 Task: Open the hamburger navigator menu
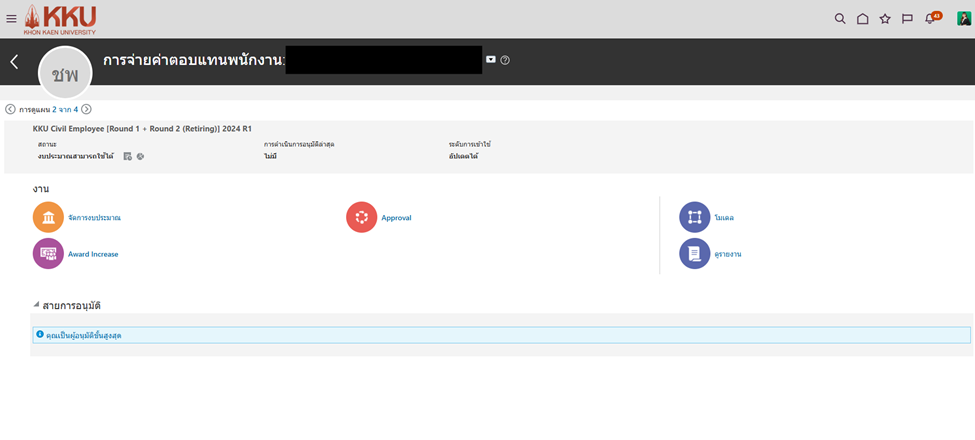[x=11, y=18]
